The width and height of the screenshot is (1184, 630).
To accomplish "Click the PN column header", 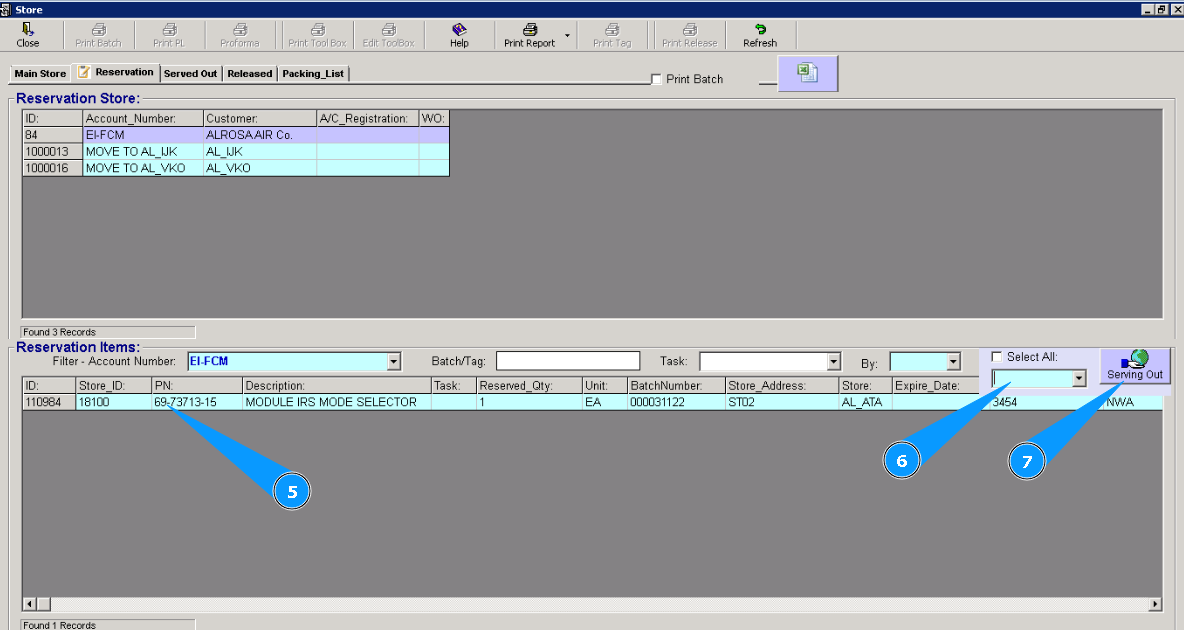I will point(196,385).
